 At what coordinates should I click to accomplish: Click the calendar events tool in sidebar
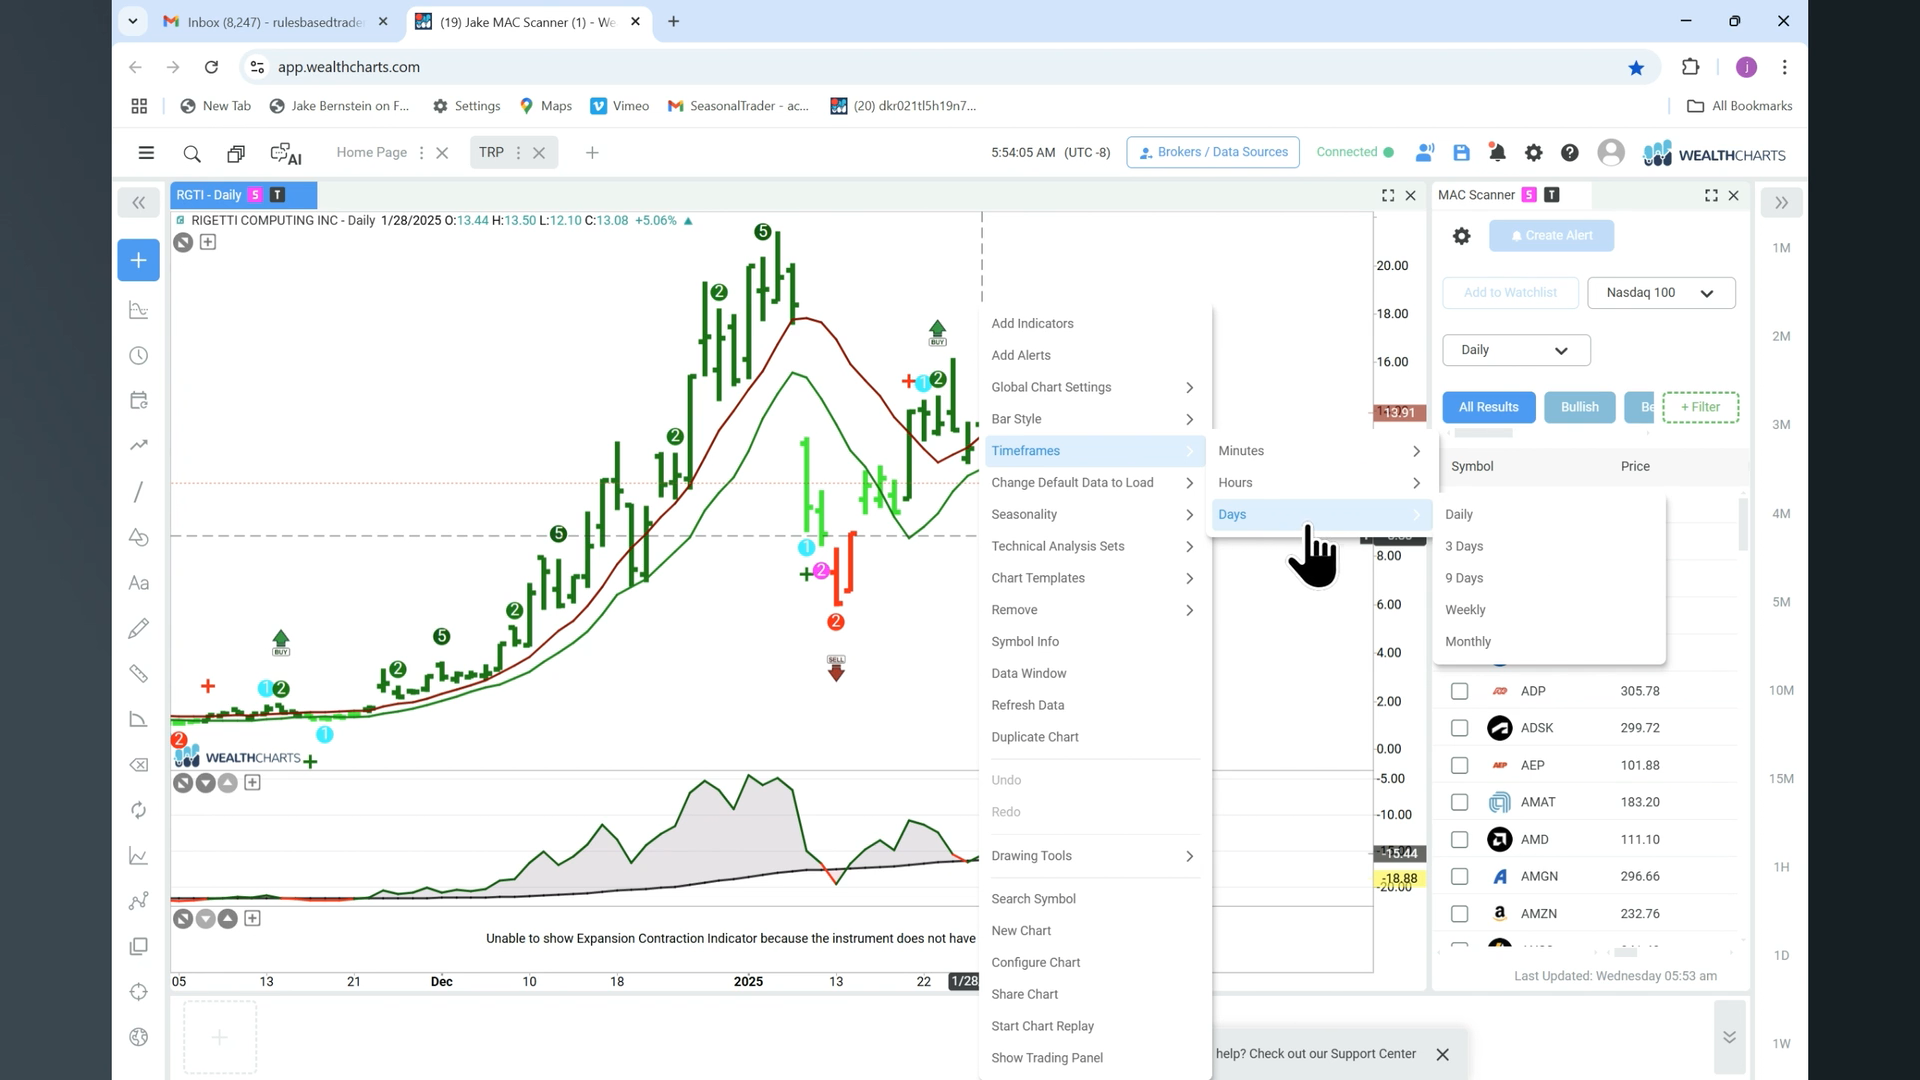[x=139, y=401]
